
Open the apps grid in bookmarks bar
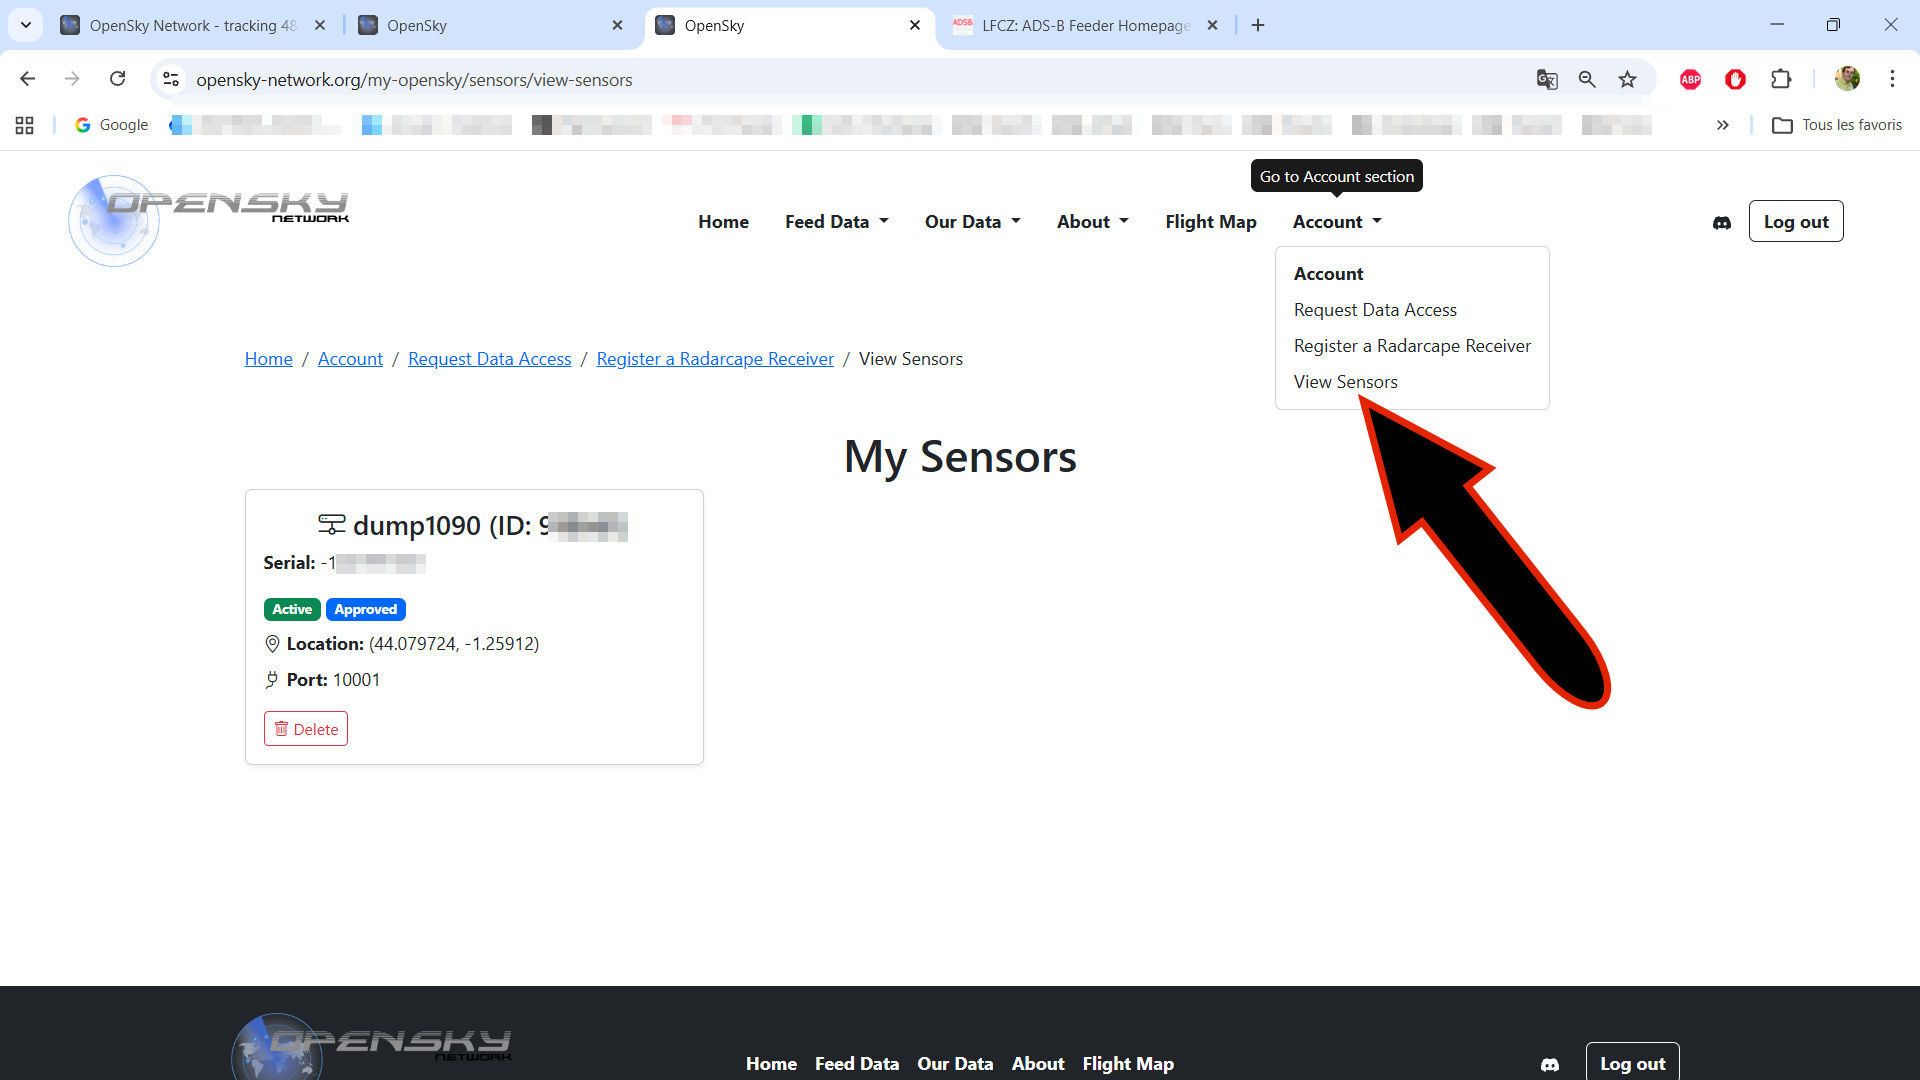pyautogui.click(x=25, y=125)
